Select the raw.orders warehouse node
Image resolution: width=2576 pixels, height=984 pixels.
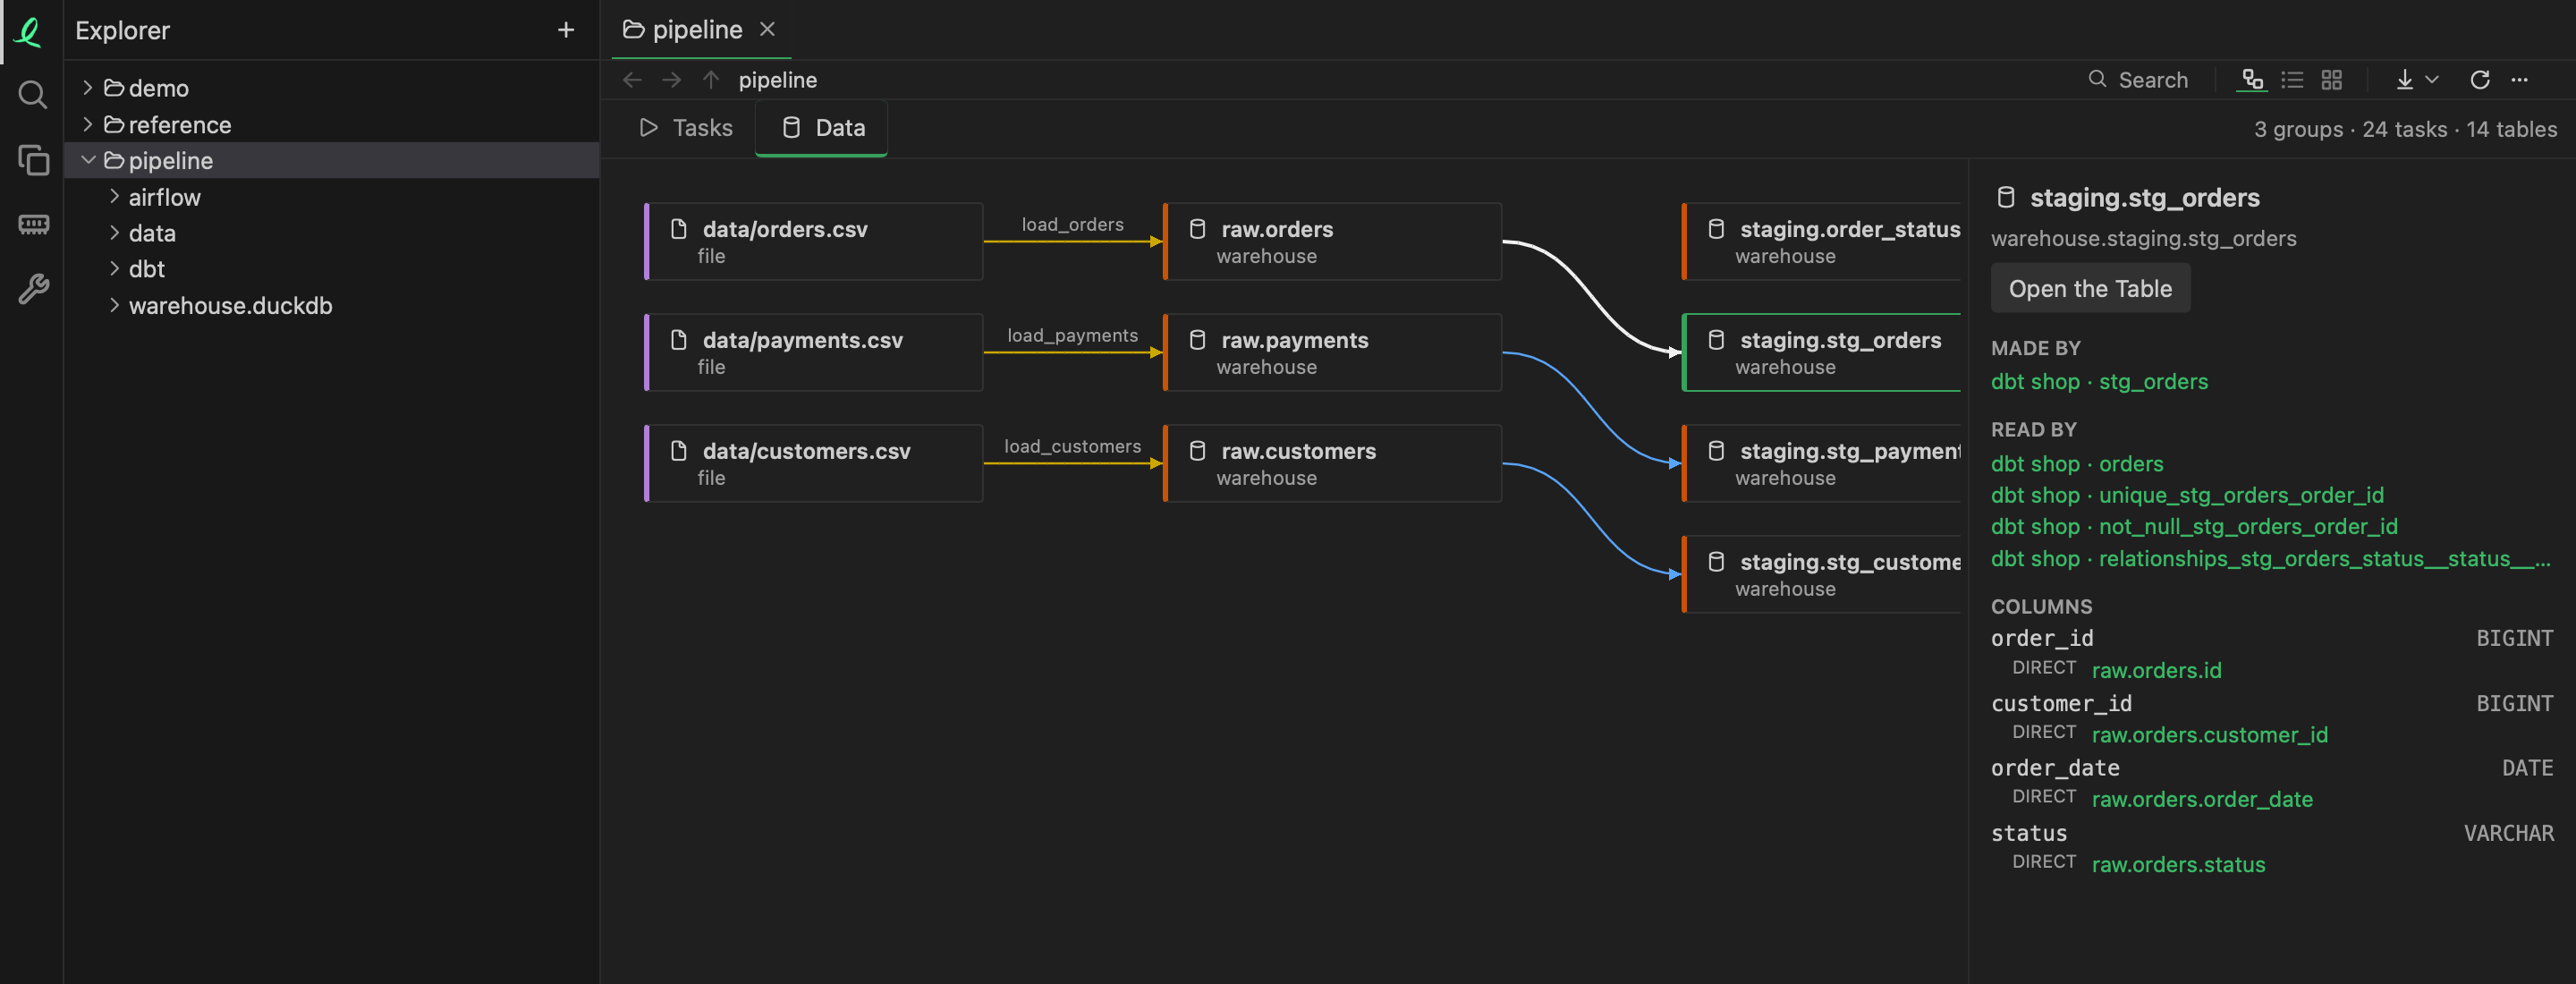pyautogui.click(x=1332, y=241)
